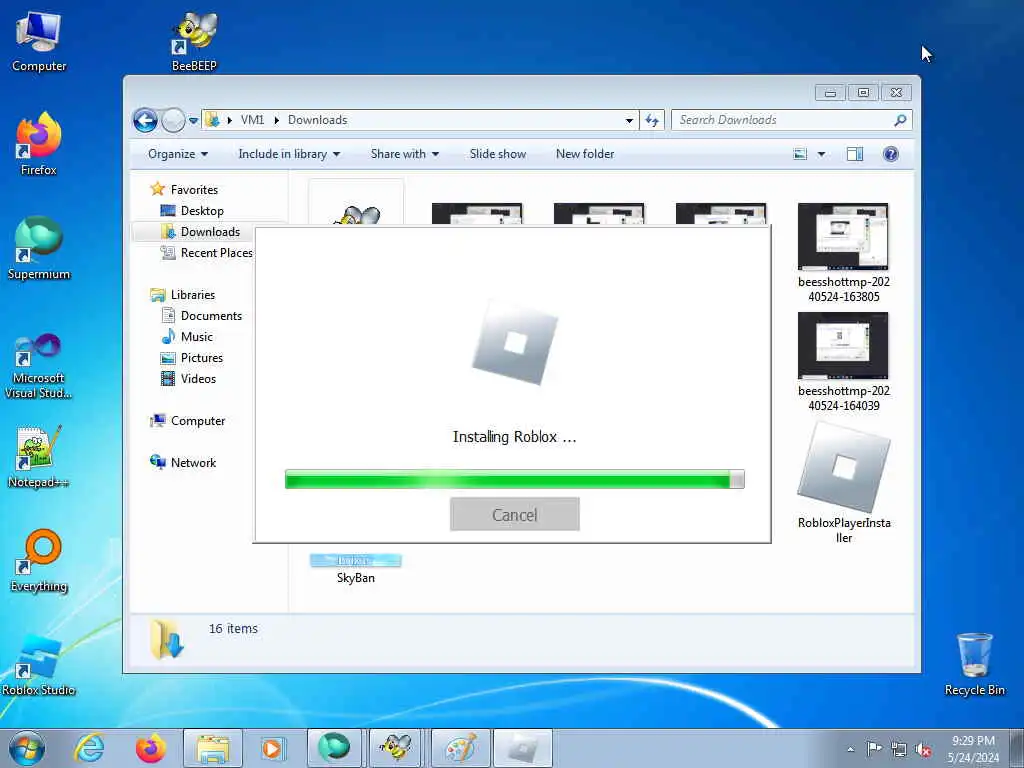Open Explorer help button
This screenshot has width=1024, height=768.
(x=891, y=154)
